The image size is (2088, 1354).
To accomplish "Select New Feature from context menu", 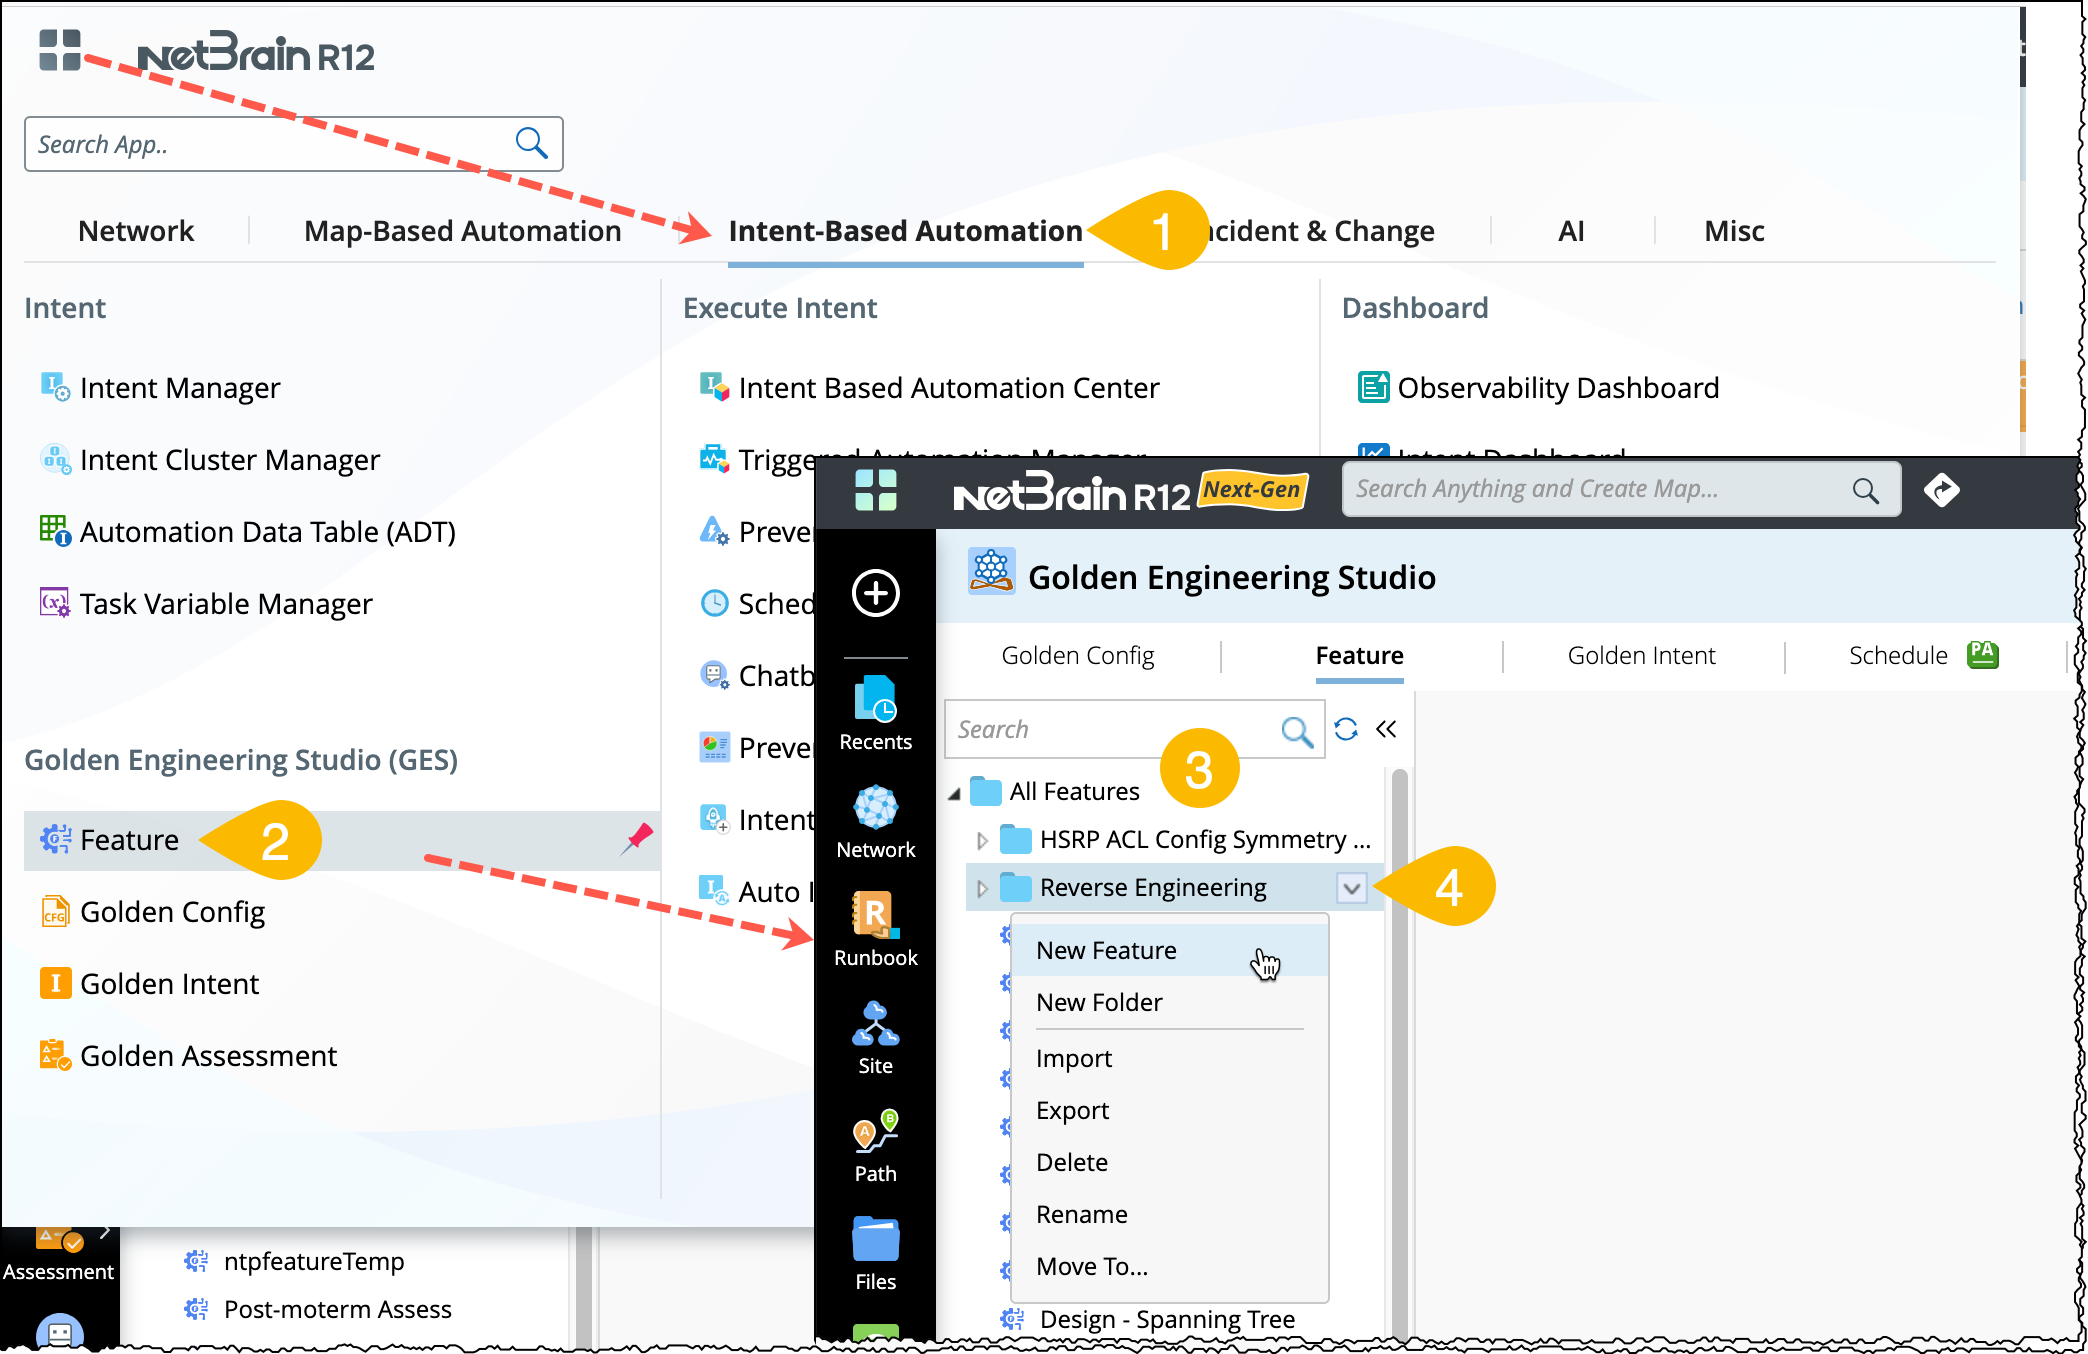I will [x=1106, y=950].
